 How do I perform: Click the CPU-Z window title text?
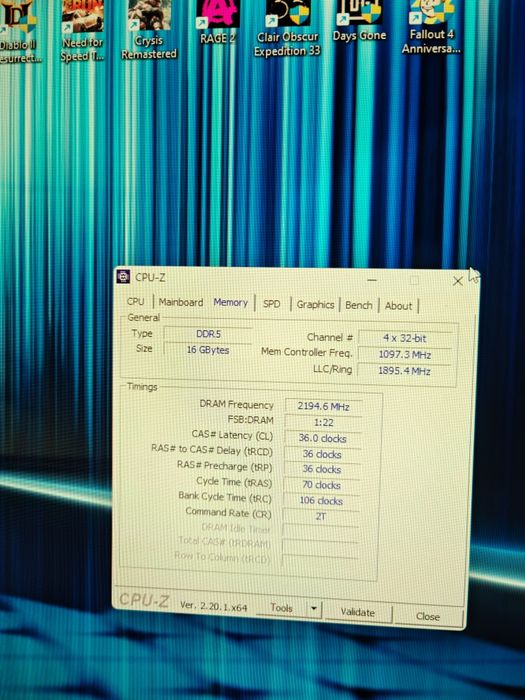[150, 277]
